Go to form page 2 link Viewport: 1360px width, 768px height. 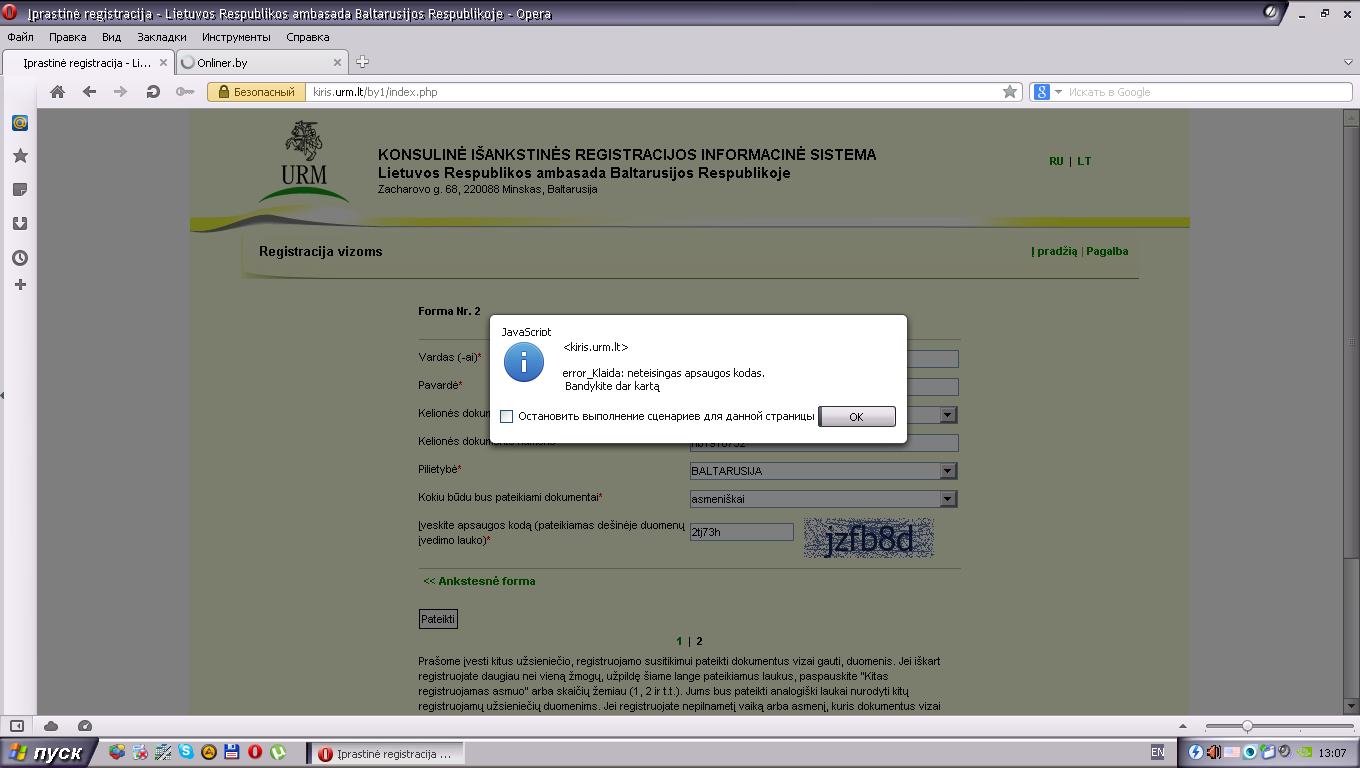pos(699,641)
